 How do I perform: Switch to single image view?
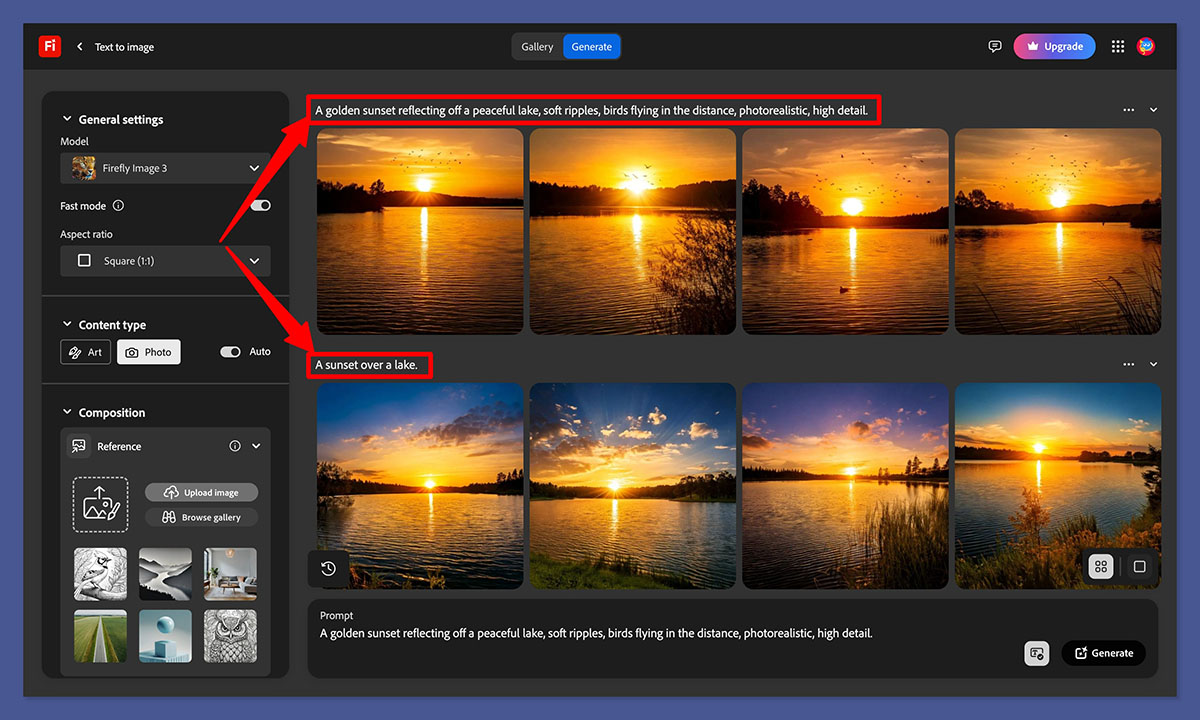click(x=1139, y=566)
